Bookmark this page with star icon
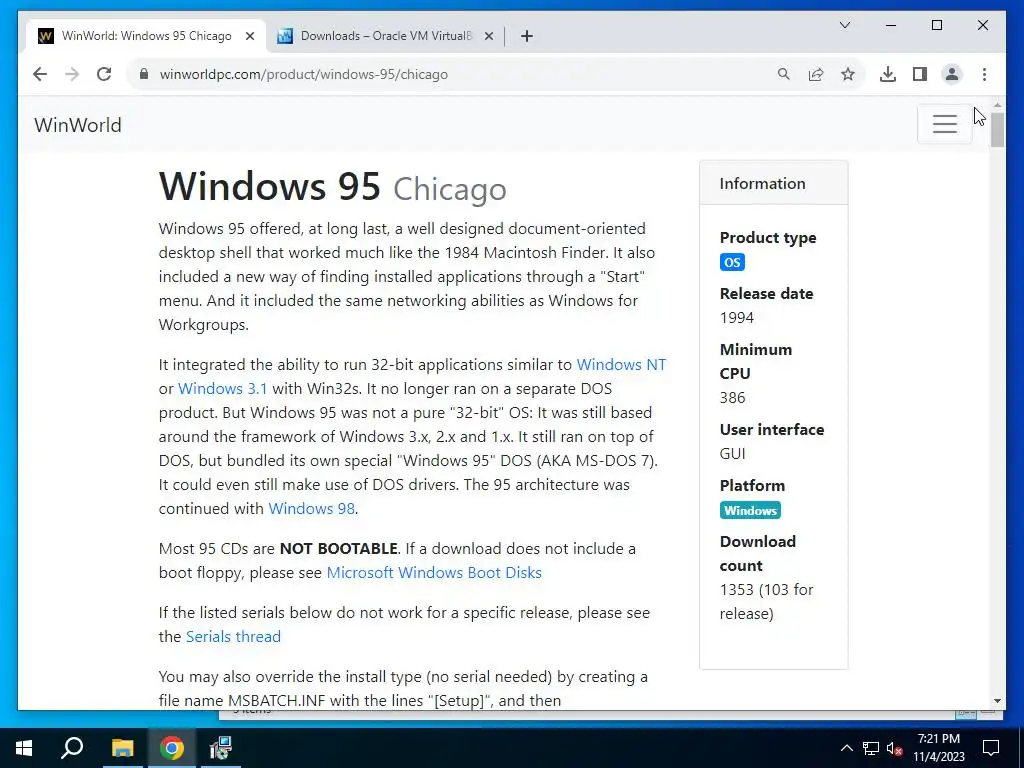1024x768 pixels. [848, 74]
